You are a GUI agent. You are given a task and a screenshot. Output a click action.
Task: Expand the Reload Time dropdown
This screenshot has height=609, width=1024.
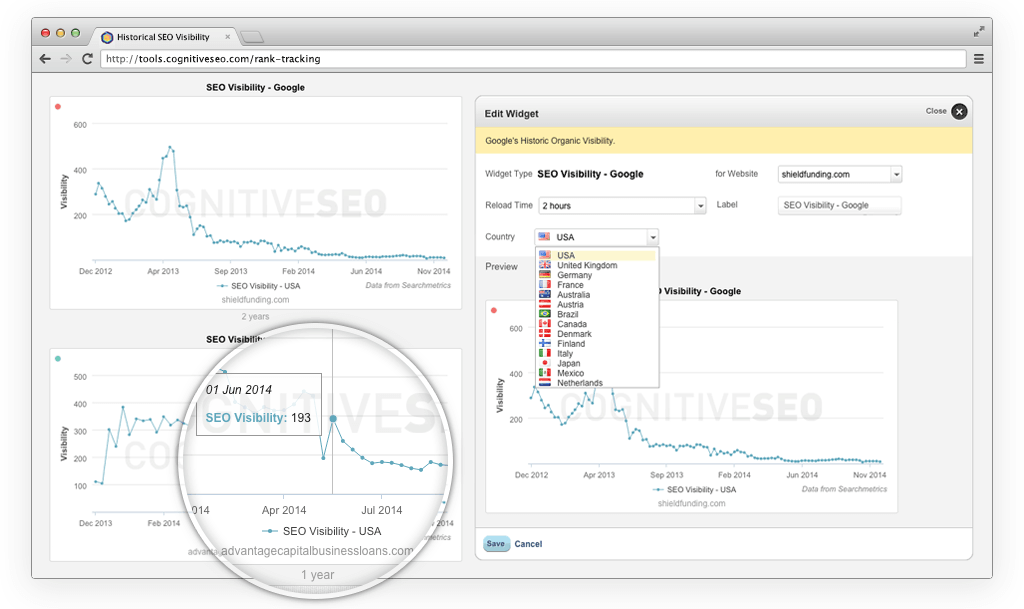(700, 205)
